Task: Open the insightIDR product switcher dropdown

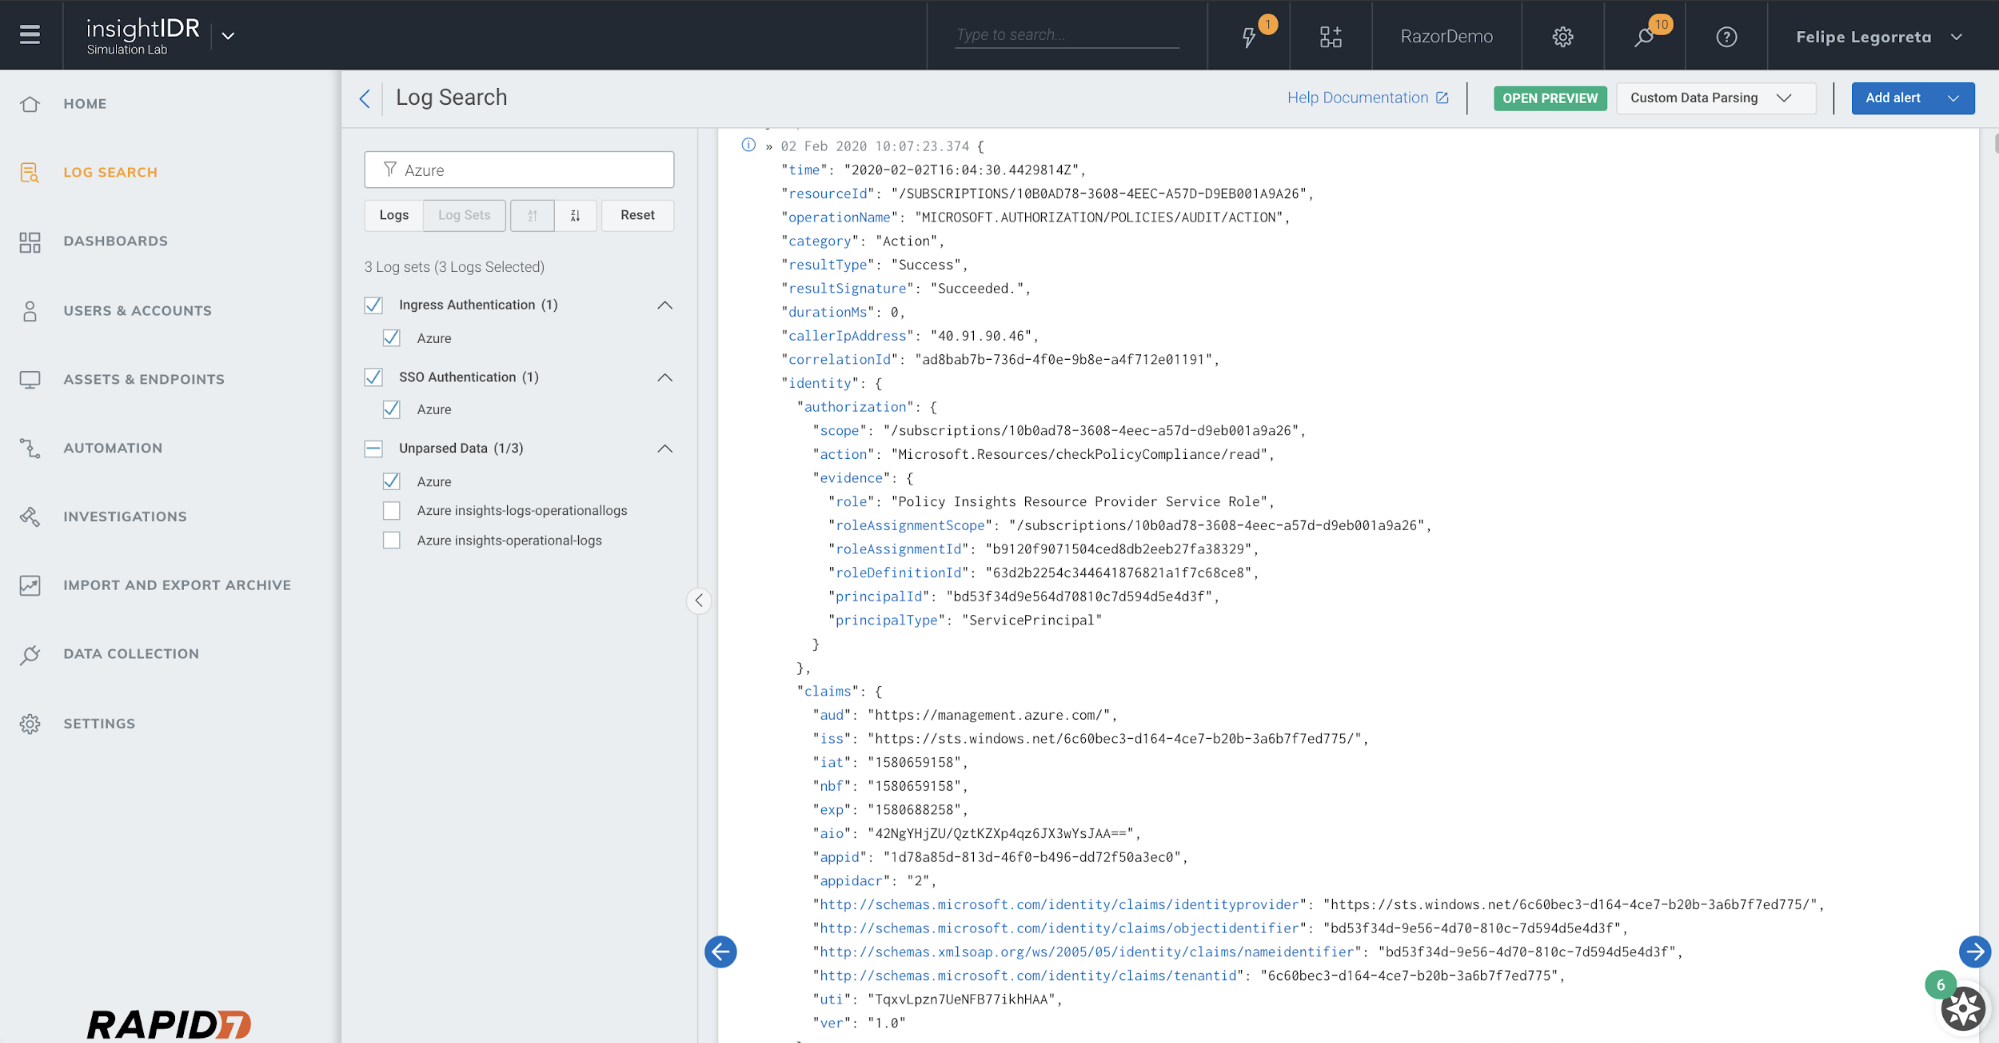Action: click(228, 36)
